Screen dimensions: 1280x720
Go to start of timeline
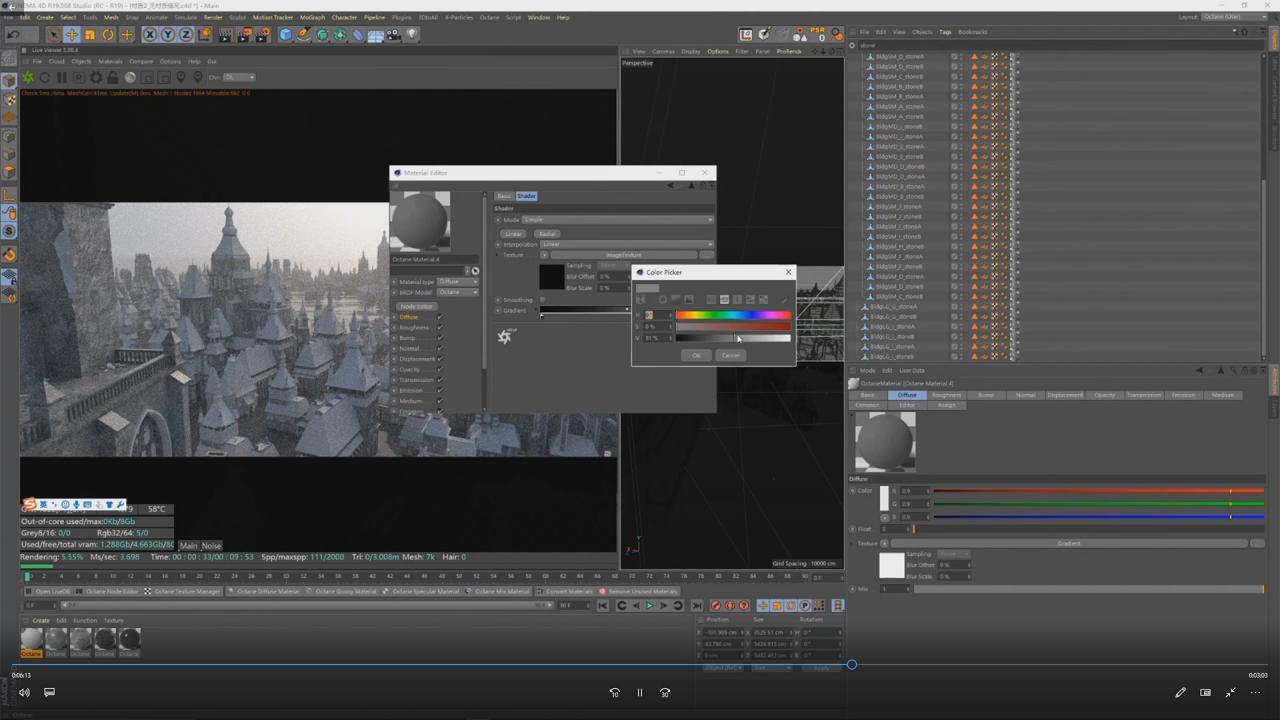[603, 605]
